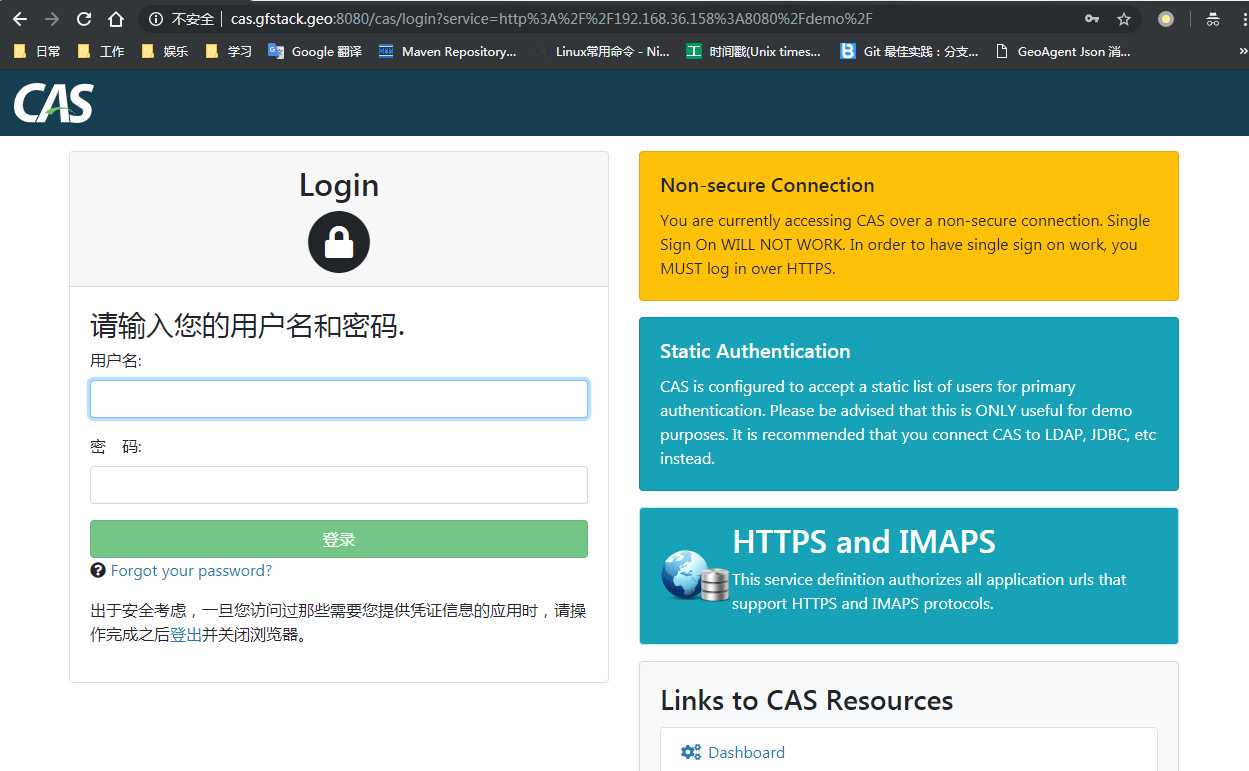Open the 日常 bookmark folder
Image resolution: width=1249 pixels, height=771 pixels.
pyautogui.click(x=38, y=51)
